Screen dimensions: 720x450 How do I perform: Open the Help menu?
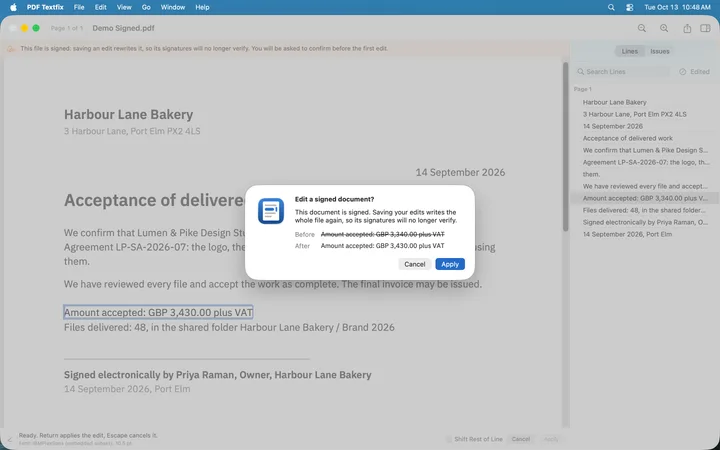(x=202, y=7)
